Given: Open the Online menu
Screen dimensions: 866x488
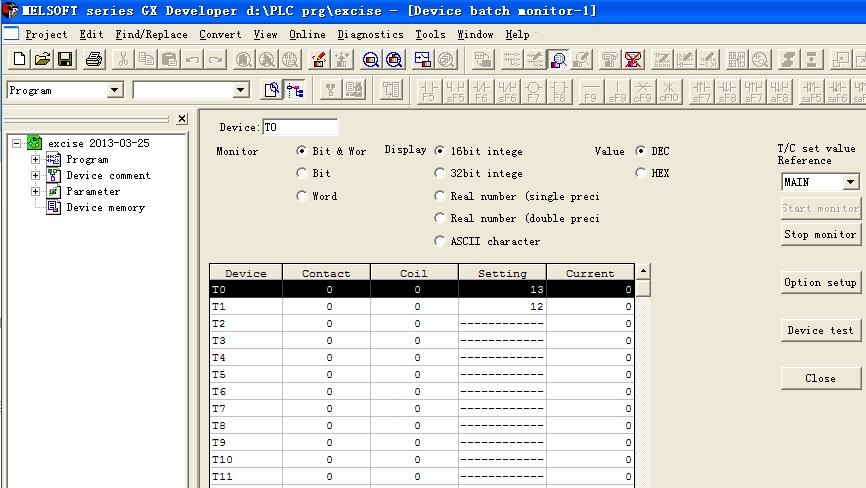Looking at the screenshot, I should click(x=307, y=34).
